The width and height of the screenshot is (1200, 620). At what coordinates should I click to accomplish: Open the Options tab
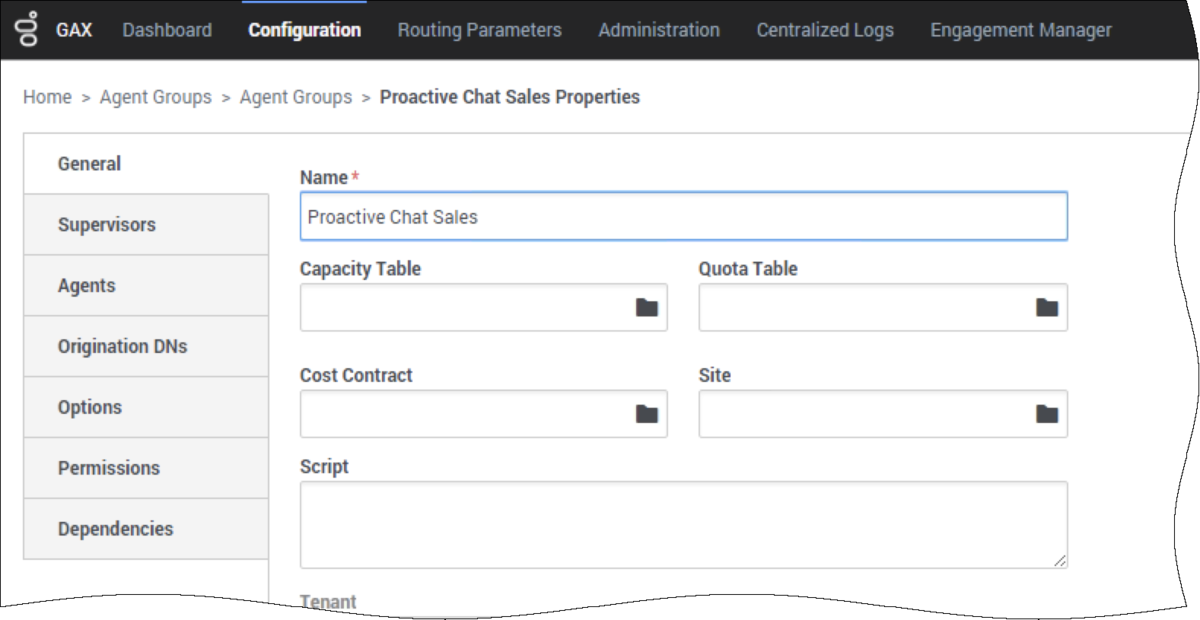point(146,408)
